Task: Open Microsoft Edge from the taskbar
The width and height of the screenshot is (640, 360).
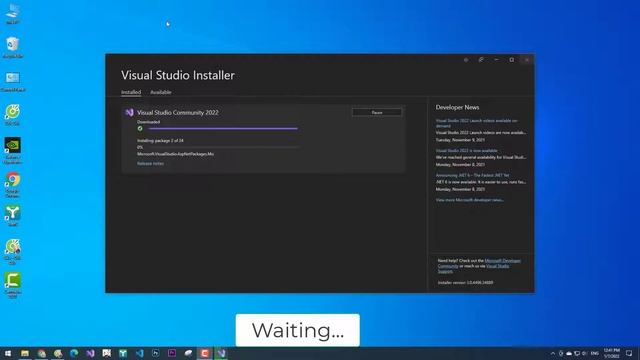Action: [x=74, y=353]
